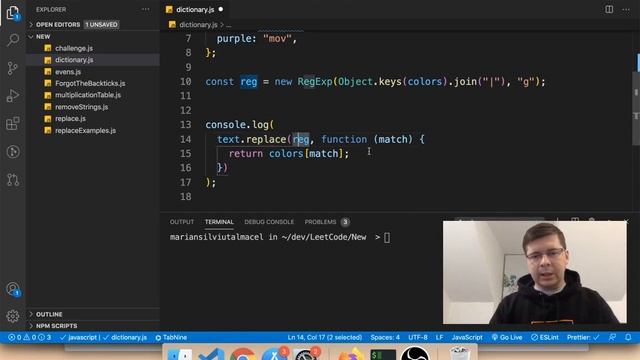This screenshot has height=360, width=640.
Task: Click the Prettier status item
Action: click(583, 338)
